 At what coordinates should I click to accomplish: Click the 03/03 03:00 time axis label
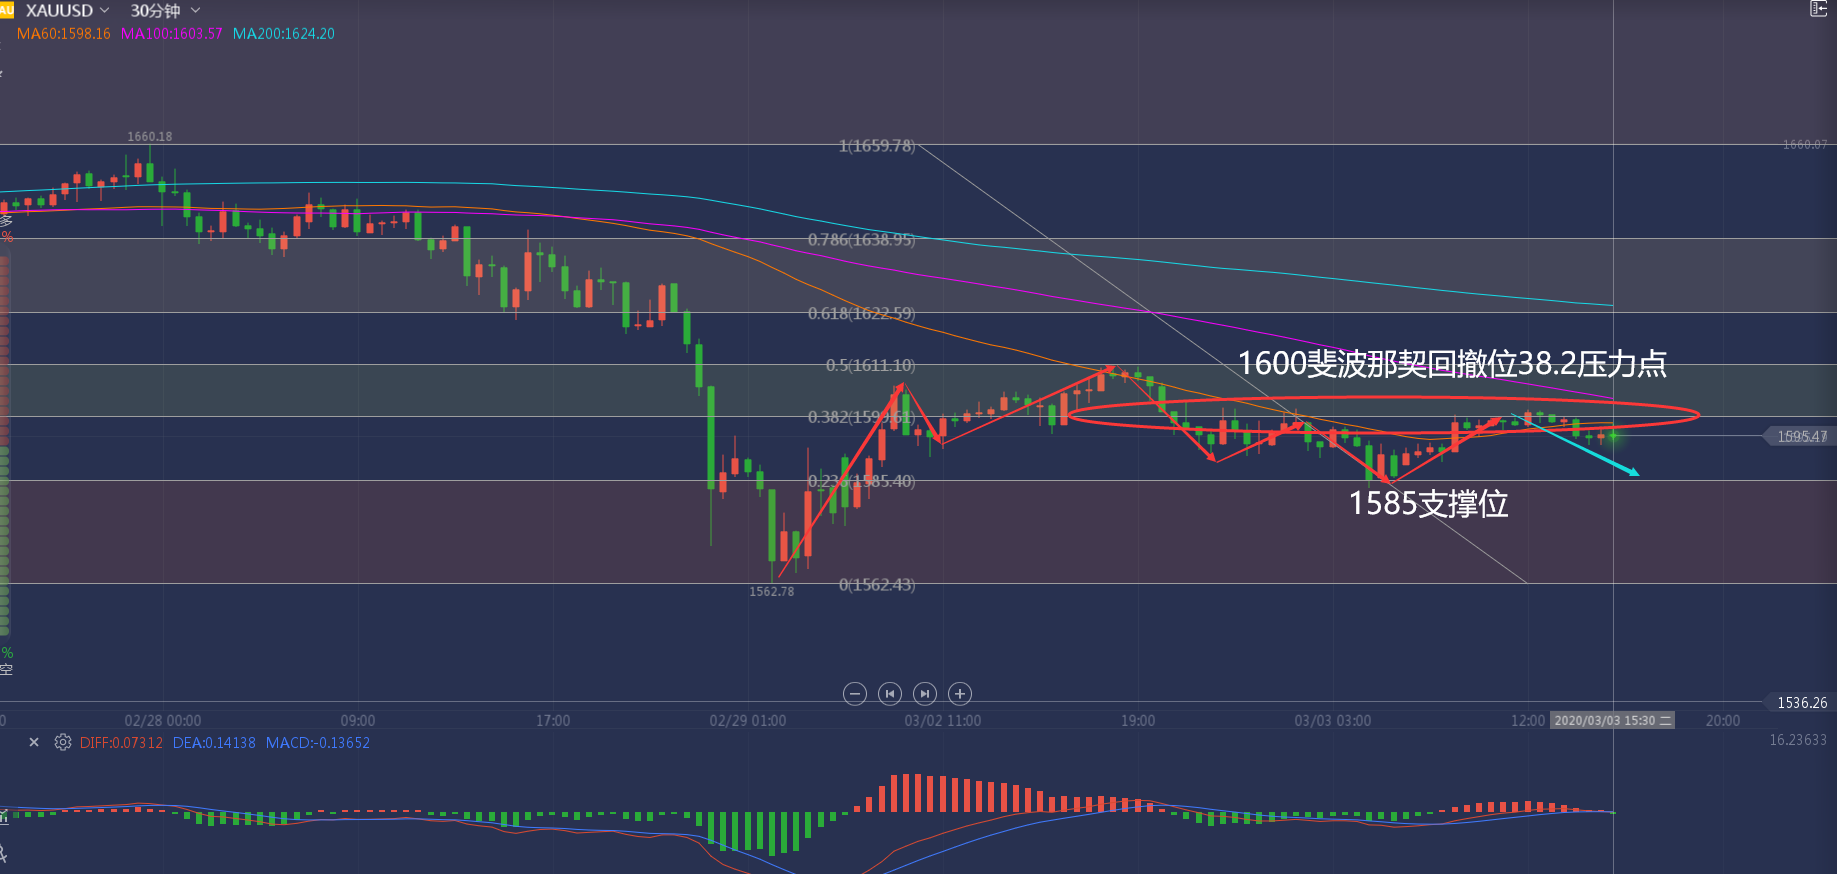click(x=1333, y=721)
